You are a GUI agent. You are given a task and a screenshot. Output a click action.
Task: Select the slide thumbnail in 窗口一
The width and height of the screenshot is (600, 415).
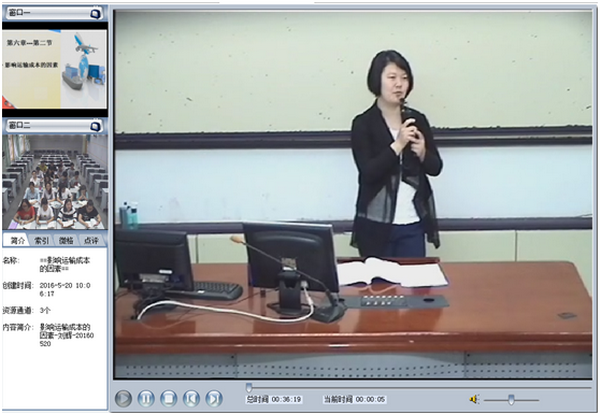pyautogui.click(x=53, y=67)
